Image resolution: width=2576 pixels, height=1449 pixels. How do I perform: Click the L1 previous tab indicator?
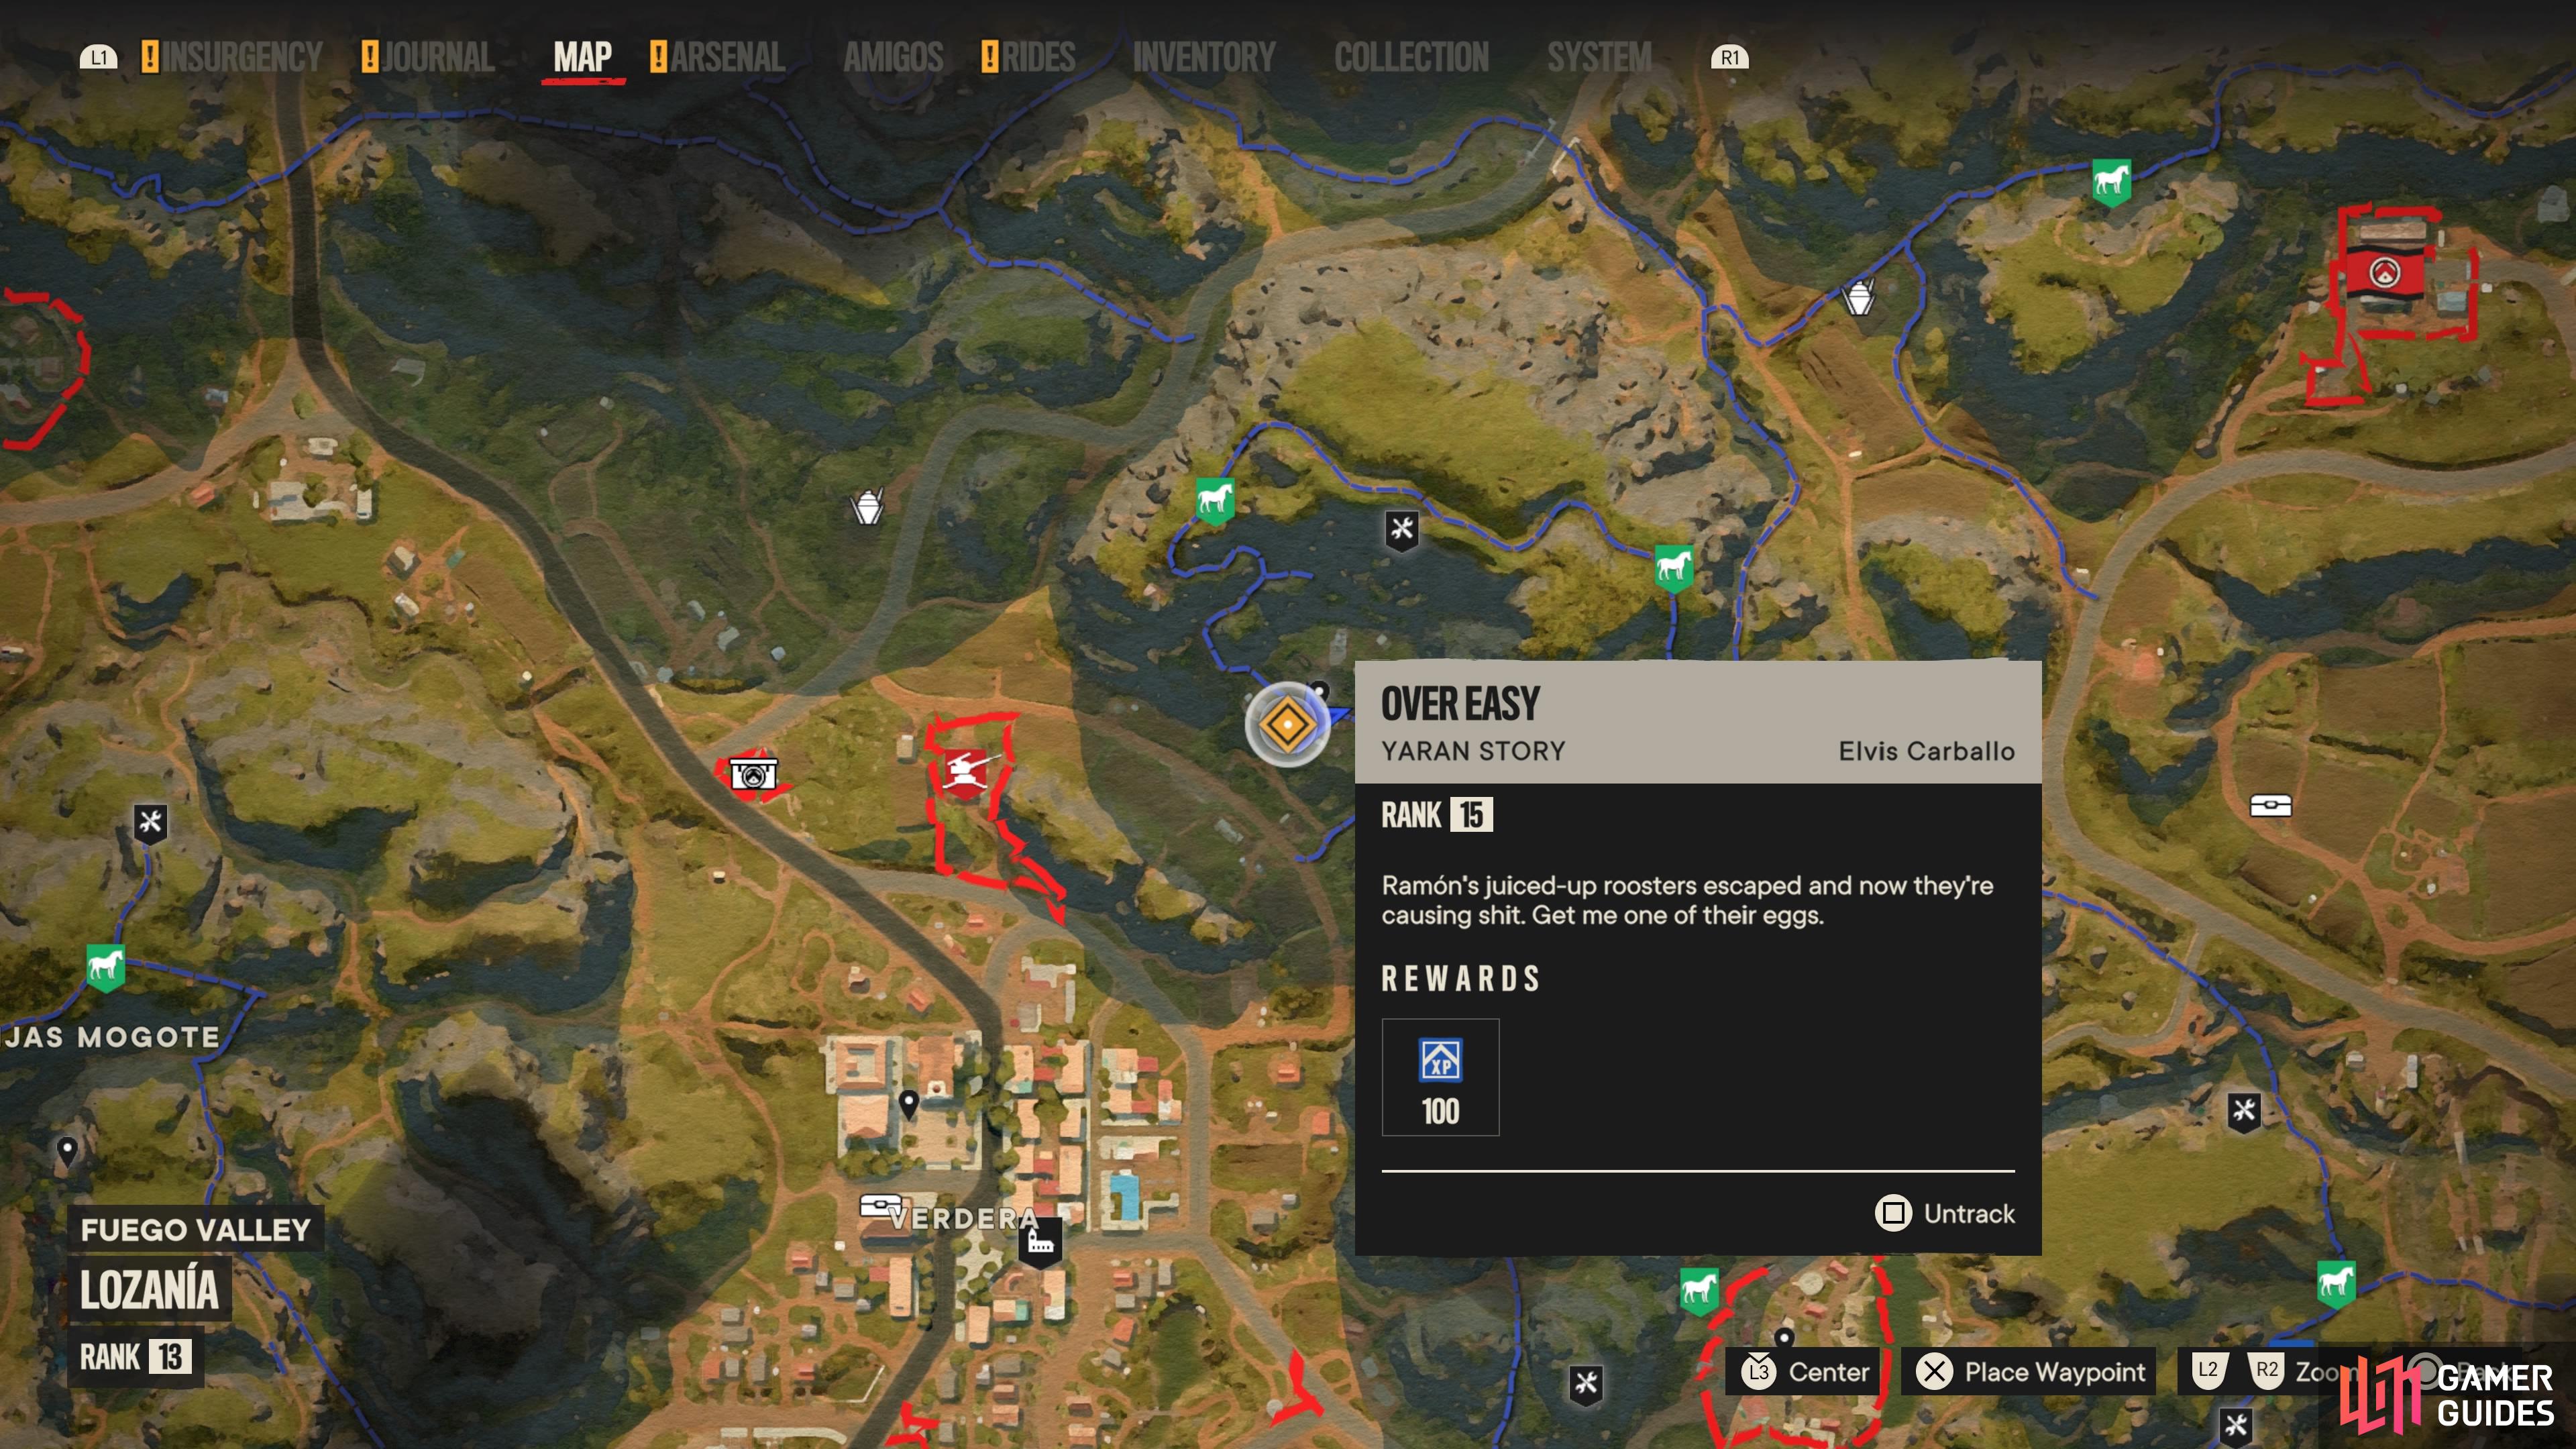coord(98,58)
